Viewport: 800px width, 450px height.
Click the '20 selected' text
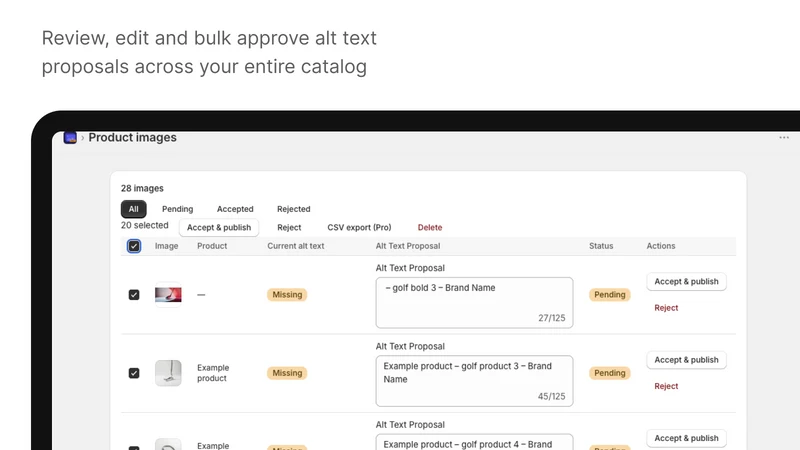(144, 226)
